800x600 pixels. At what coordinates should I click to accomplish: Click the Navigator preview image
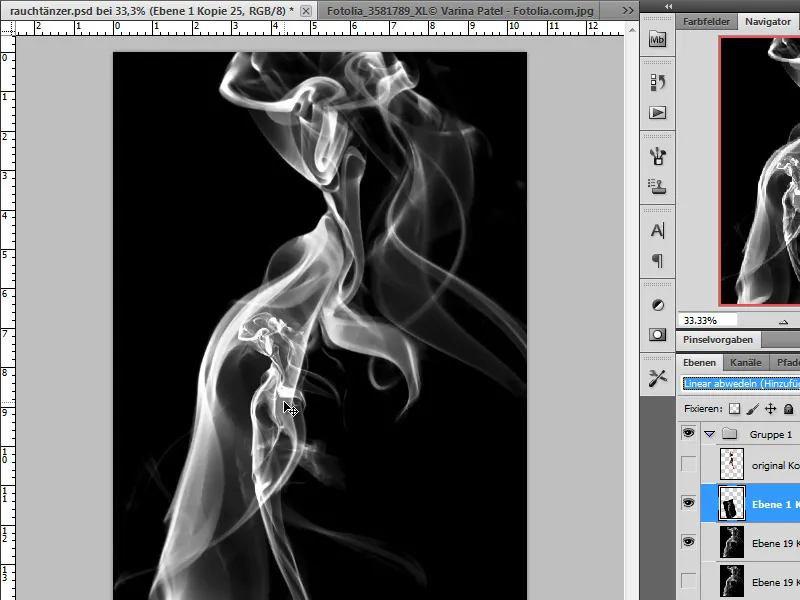coord(760,171)
